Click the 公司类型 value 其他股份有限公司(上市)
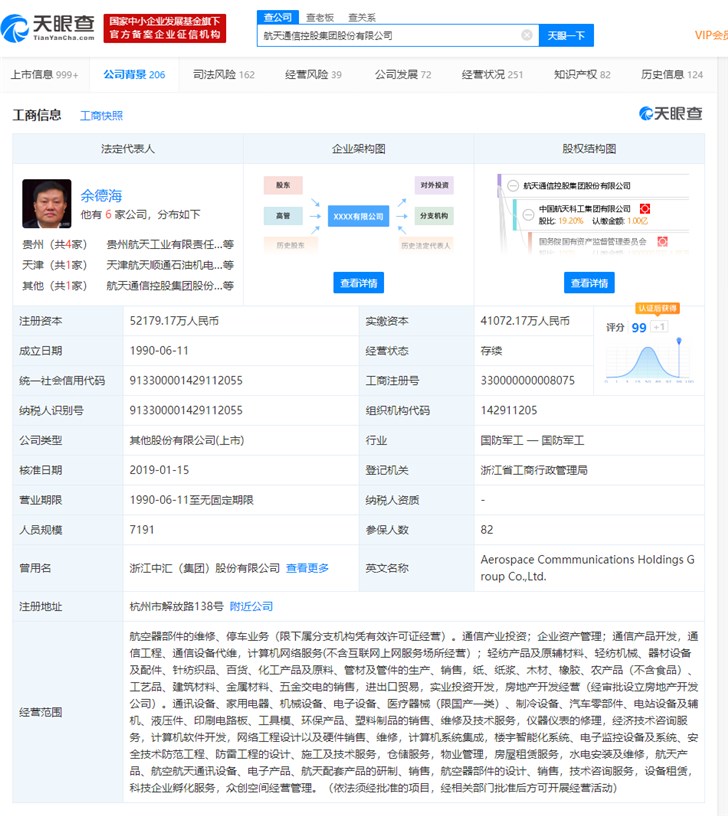This screenshot has width=728, height=816. coord(187,440)
